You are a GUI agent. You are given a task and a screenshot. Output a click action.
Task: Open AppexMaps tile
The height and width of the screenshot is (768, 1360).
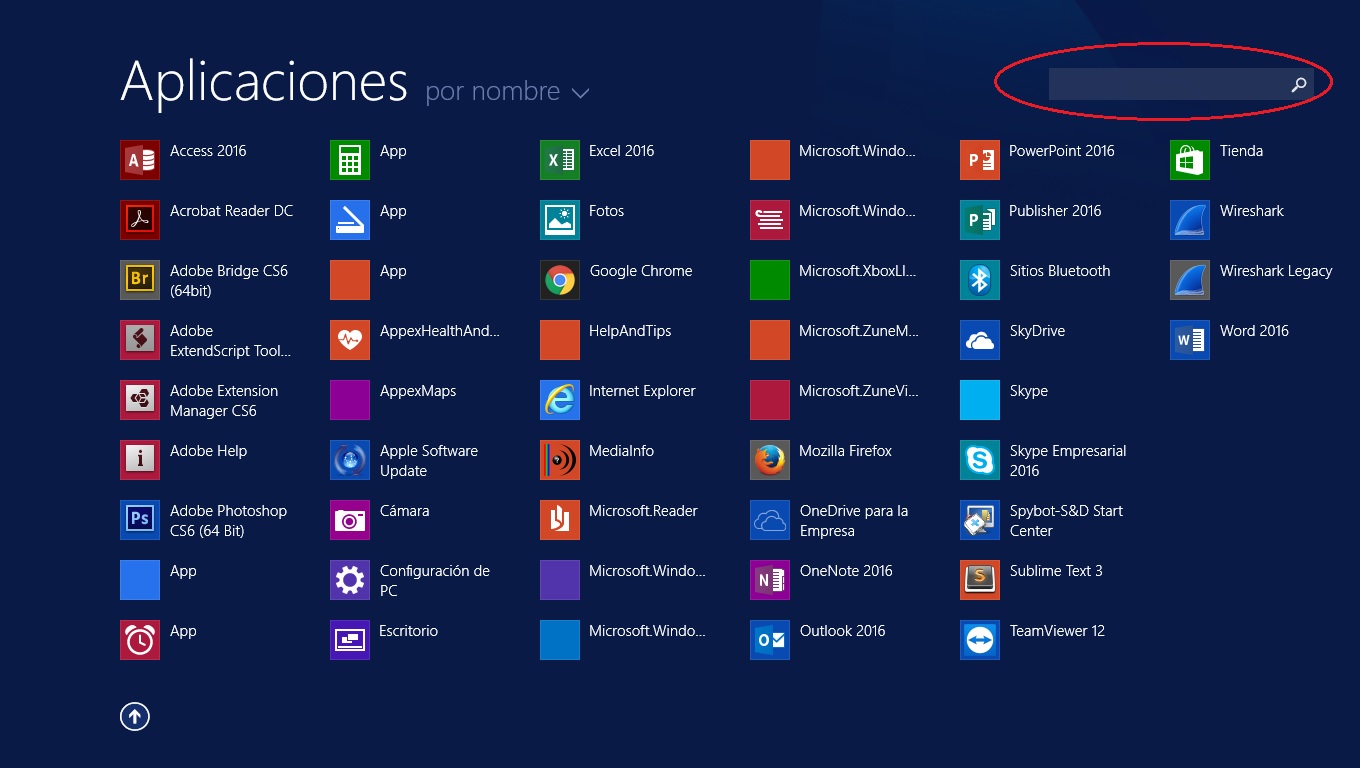pyautogui.click(x=350, y=400)
